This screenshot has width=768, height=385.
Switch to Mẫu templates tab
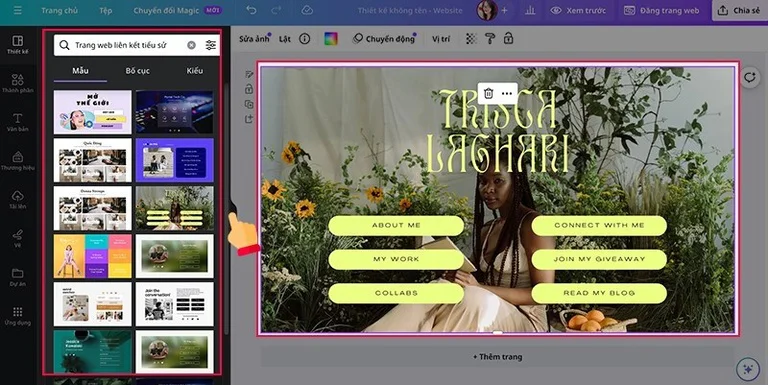click(x=80, y=71)
